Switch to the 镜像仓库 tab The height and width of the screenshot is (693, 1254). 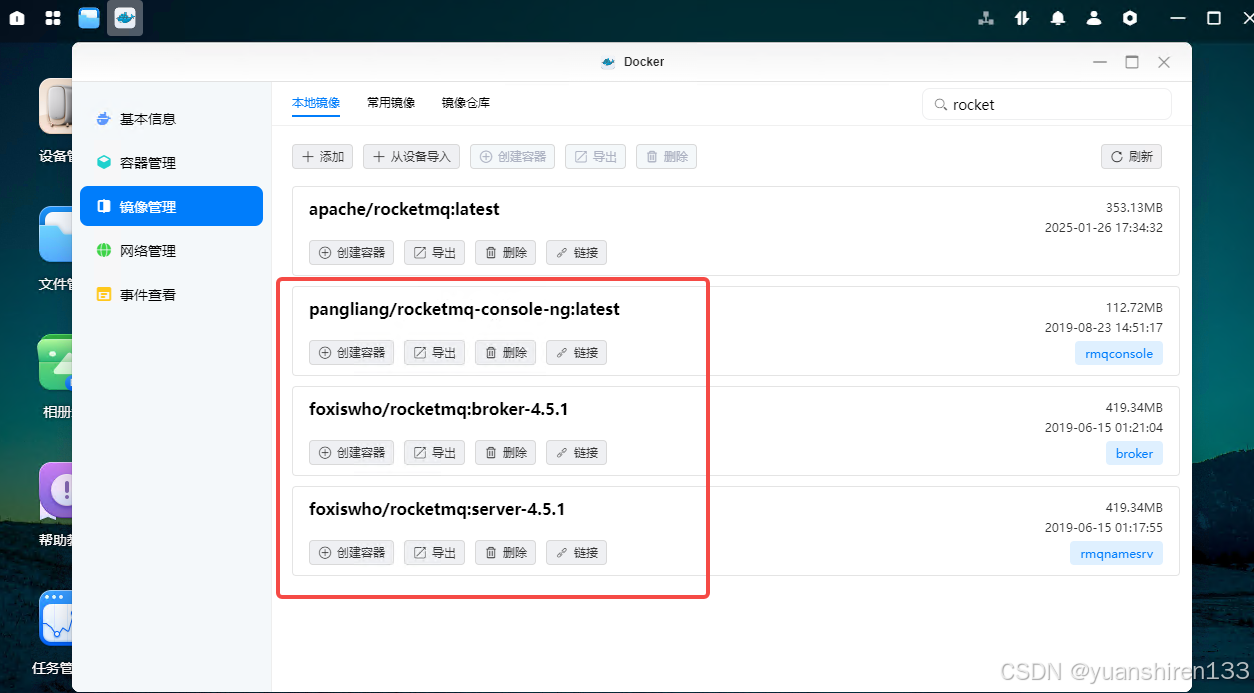(464, 102)
